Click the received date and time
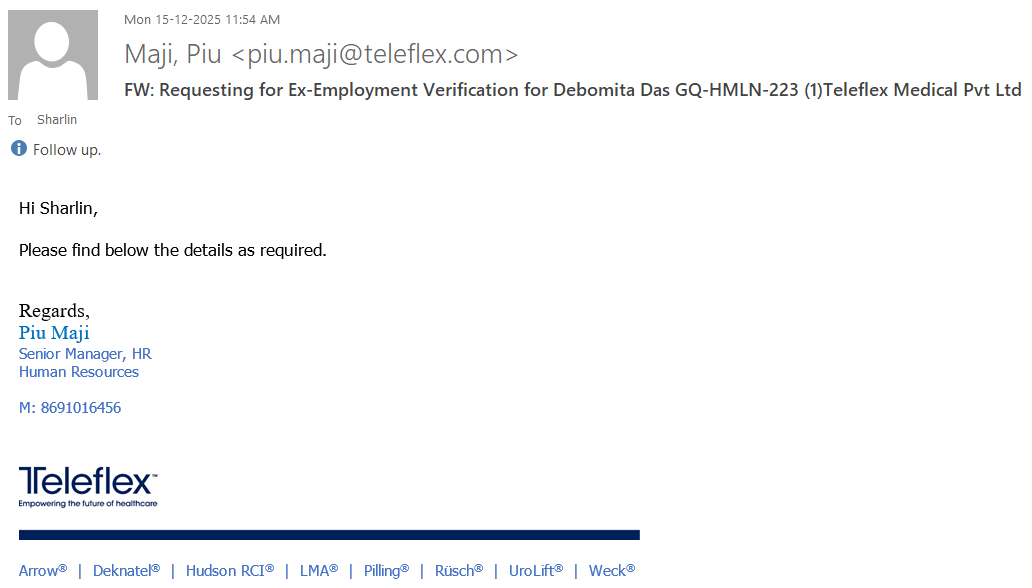 [202, 19]
